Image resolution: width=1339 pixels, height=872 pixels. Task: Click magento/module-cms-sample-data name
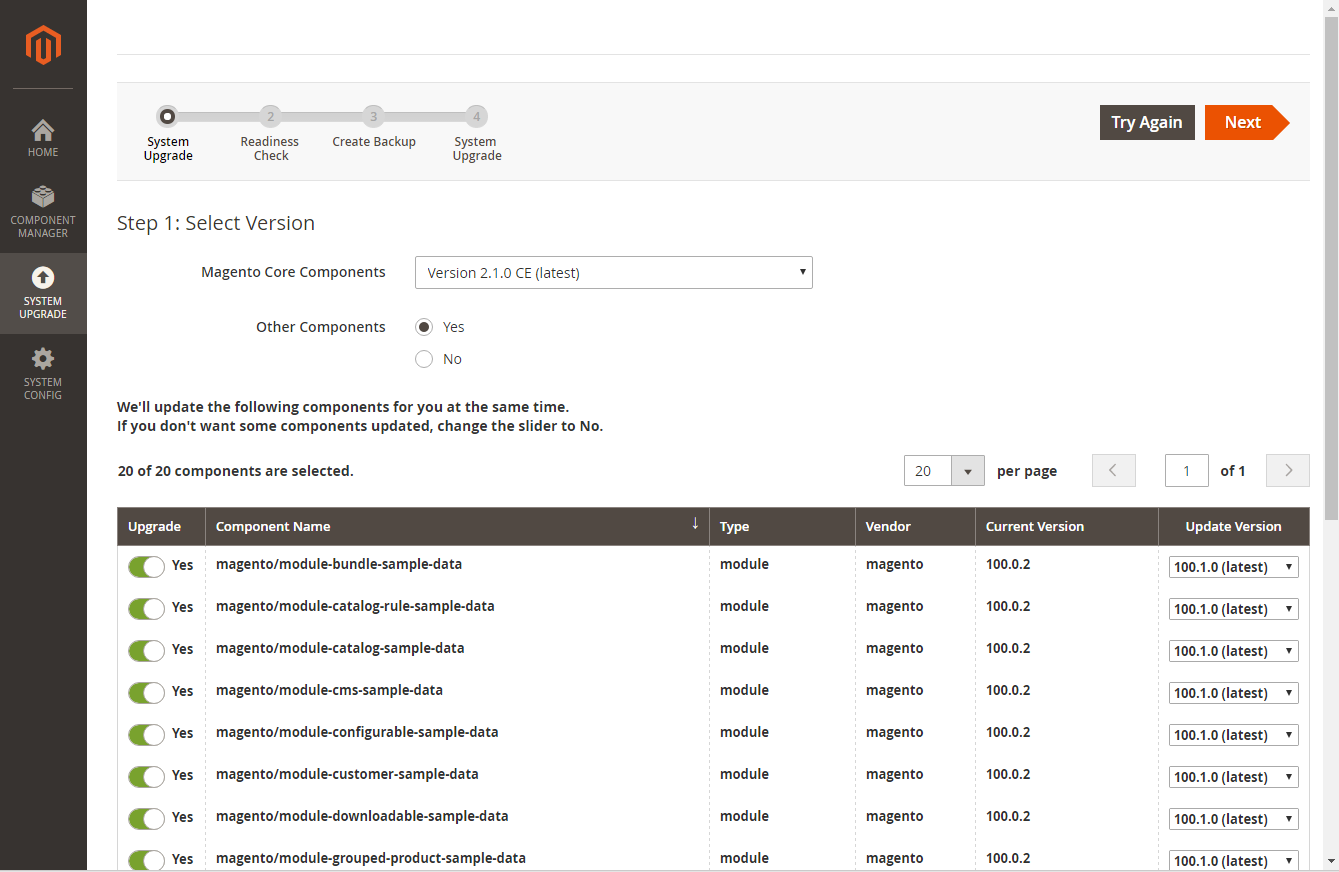click(329, 690)
